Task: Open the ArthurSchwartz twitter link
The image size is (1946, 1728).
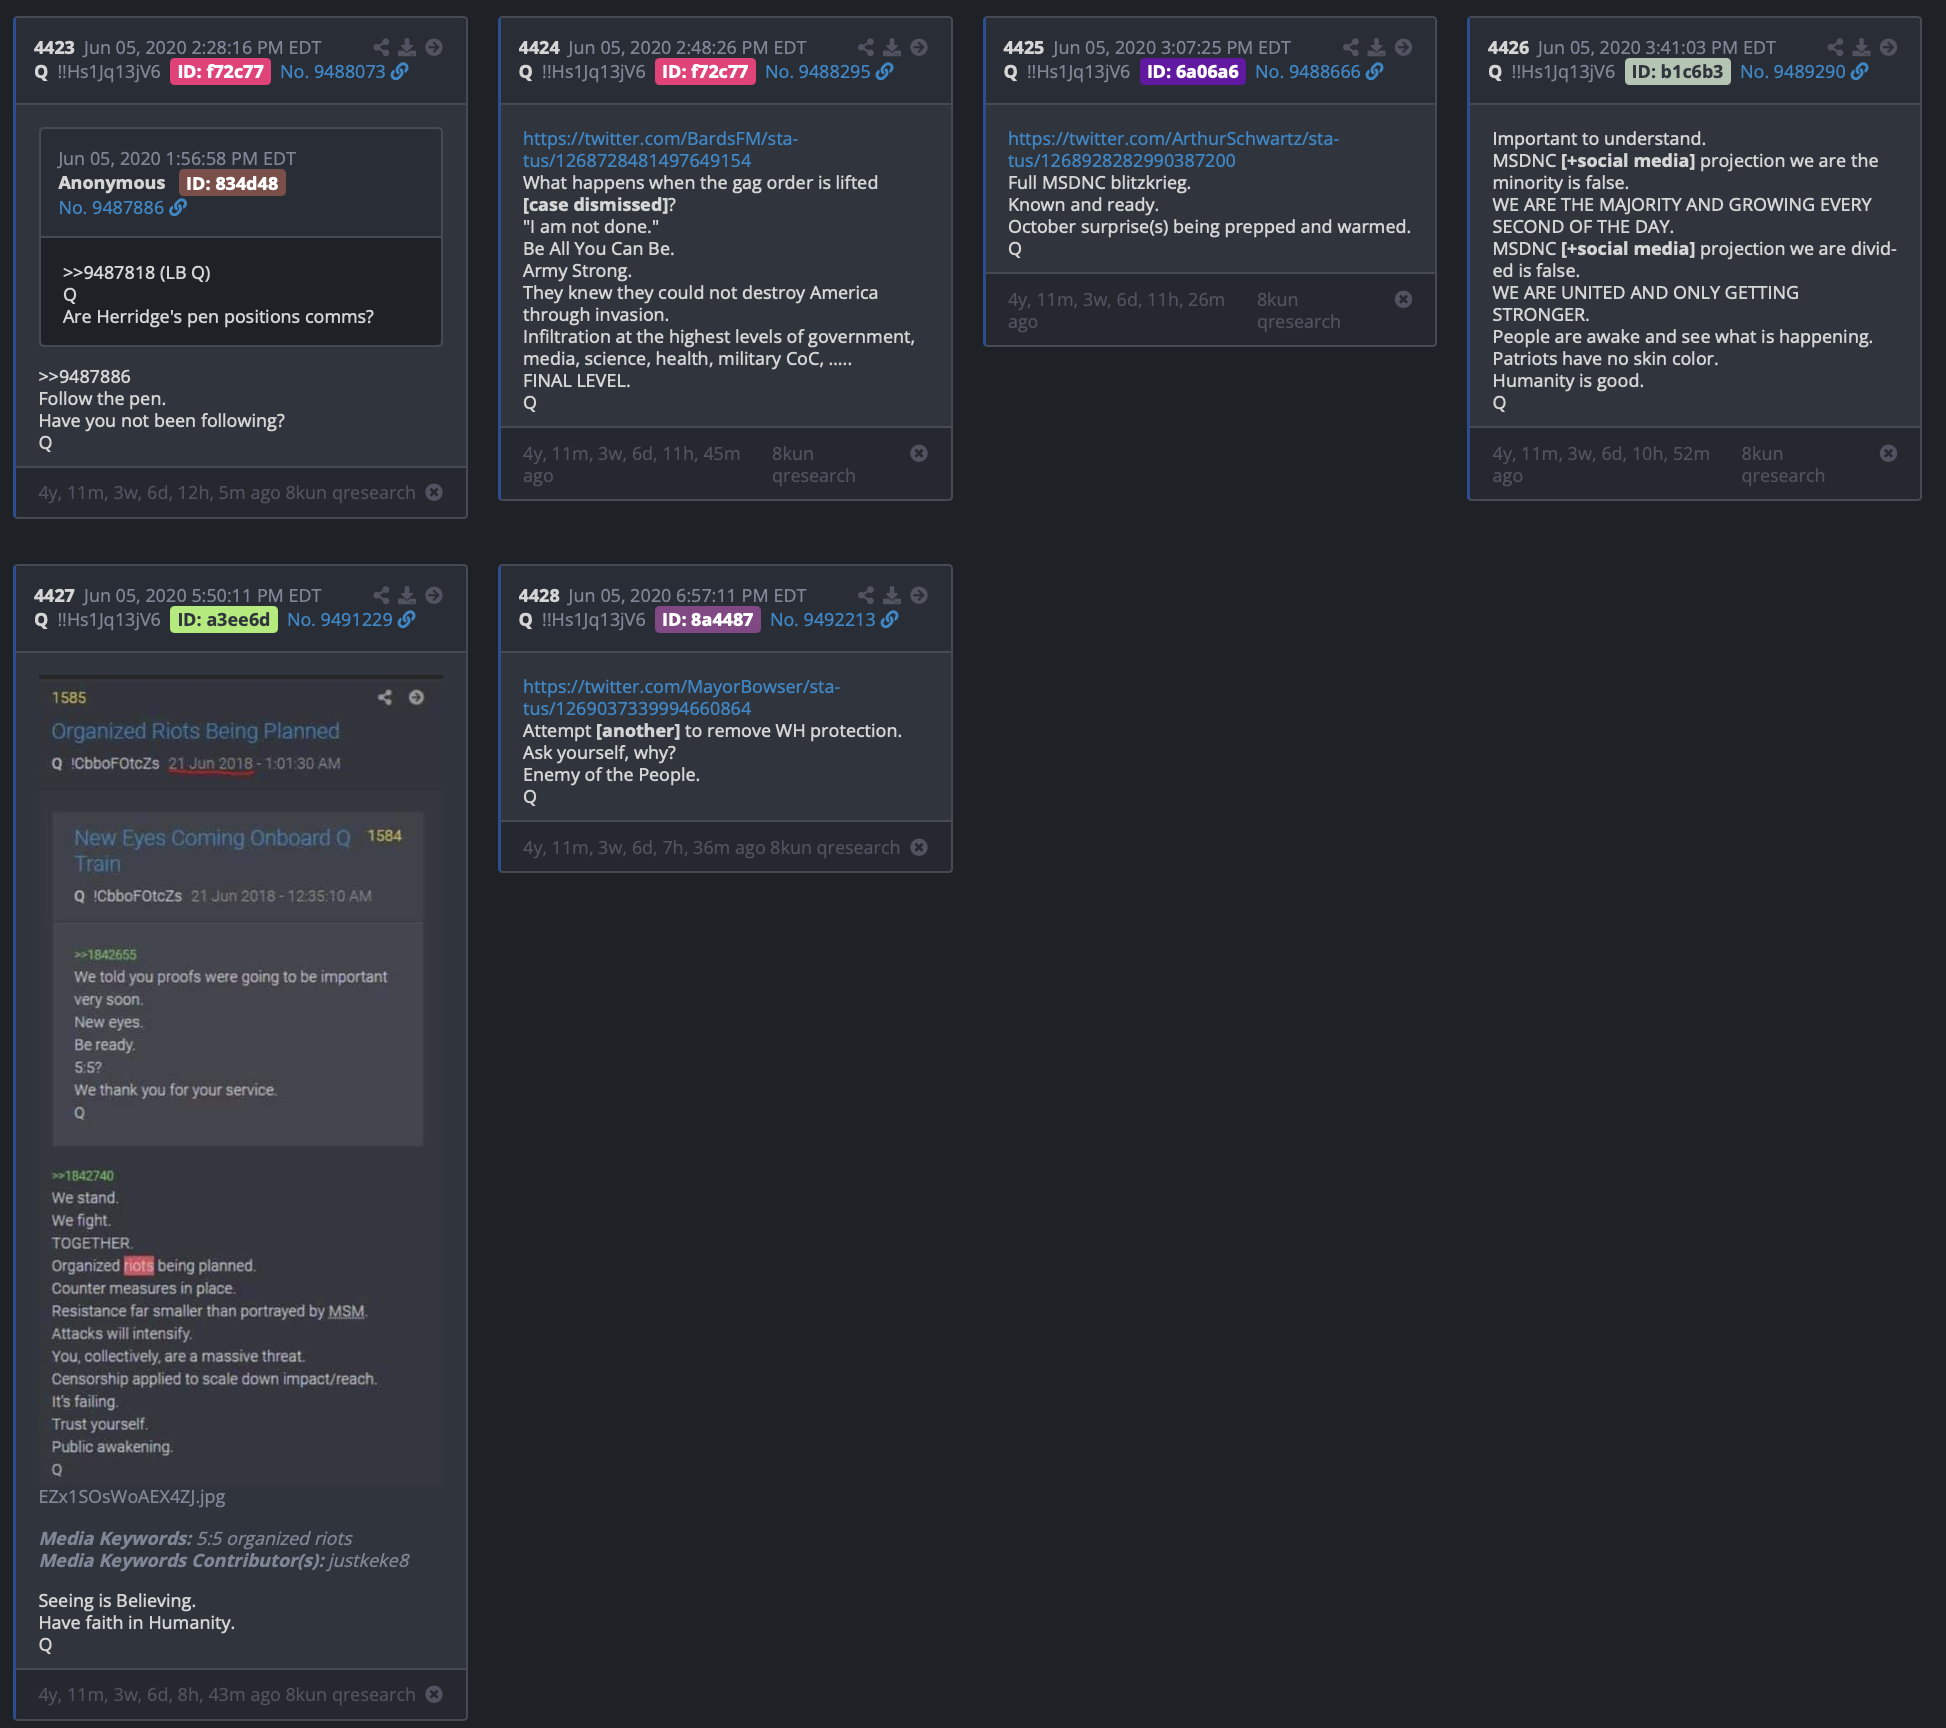Action: click(1173, 149)
